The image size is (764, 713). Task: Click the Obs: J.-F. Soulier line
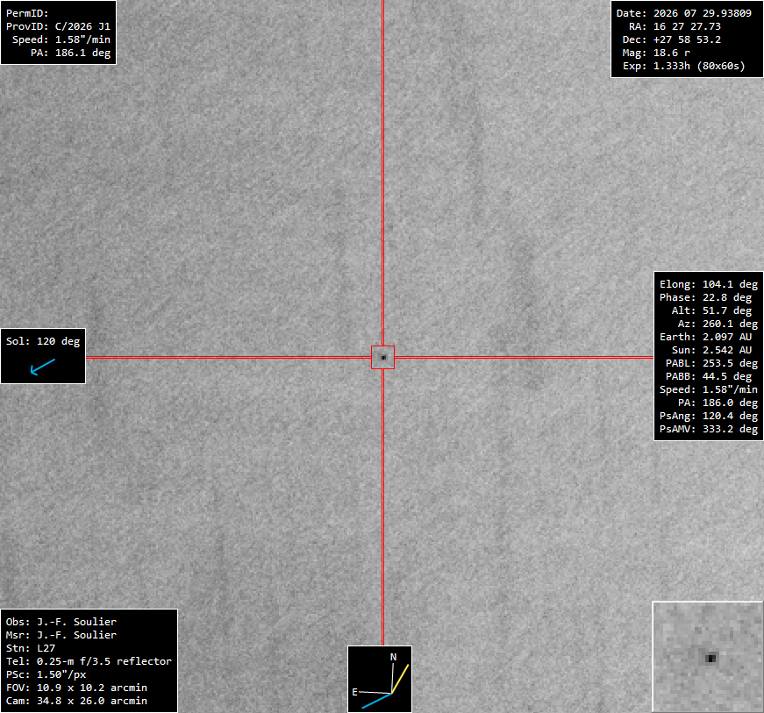(x=61, y=621)
